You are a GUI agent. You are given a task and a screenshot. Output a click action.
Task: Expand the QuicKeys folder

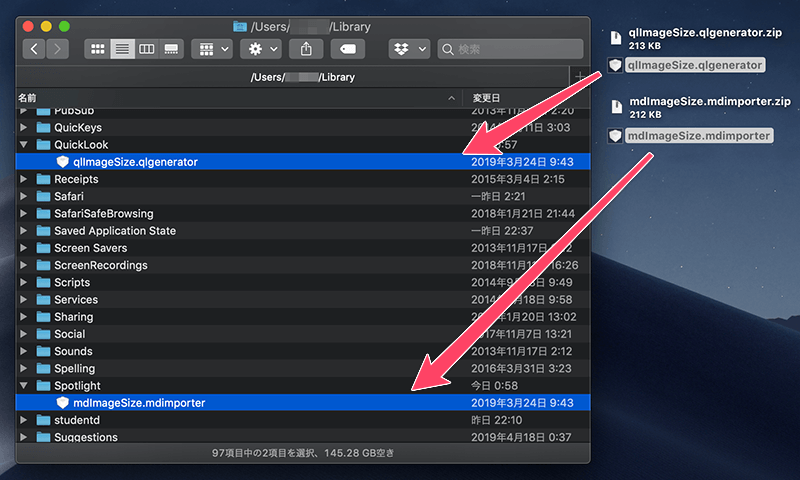(x=23, y=127)
